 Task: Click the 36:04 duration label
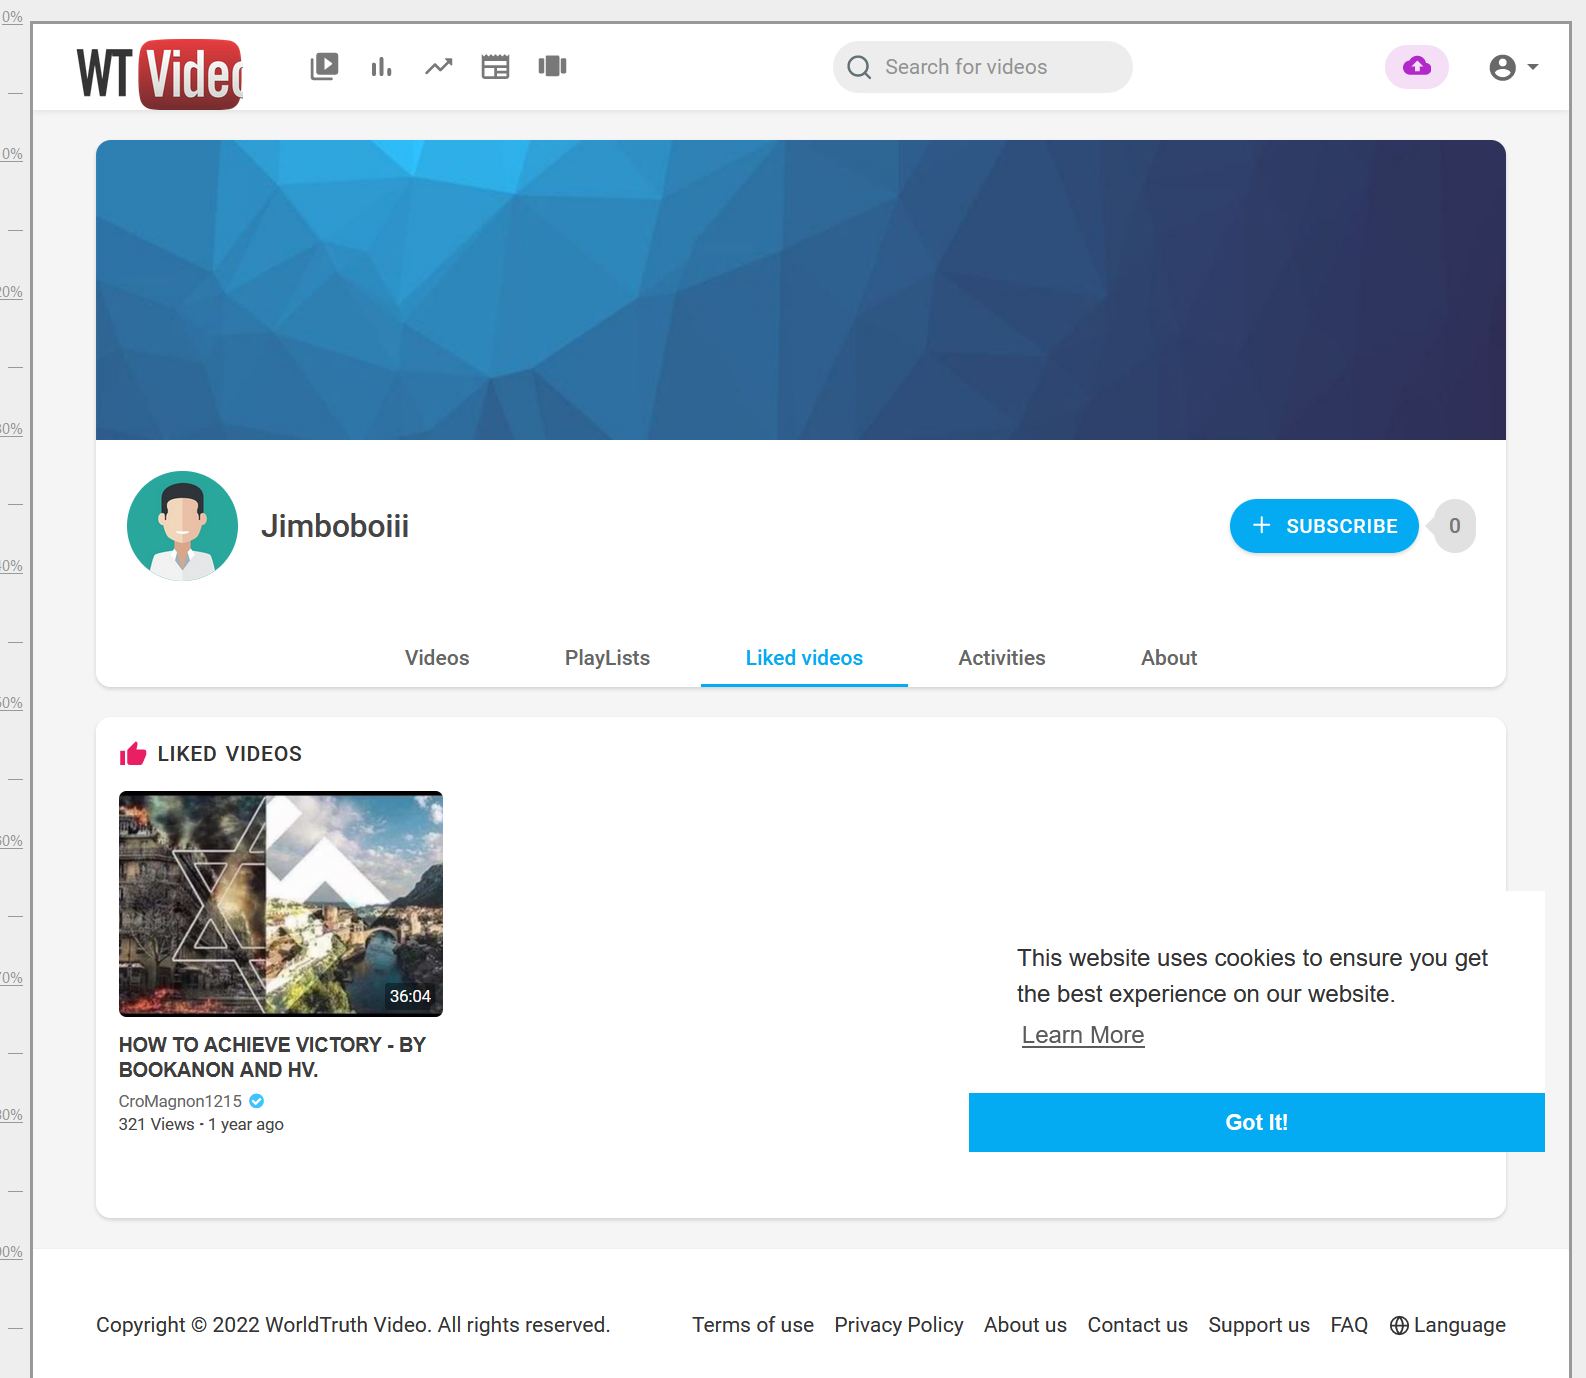(410, 996)
